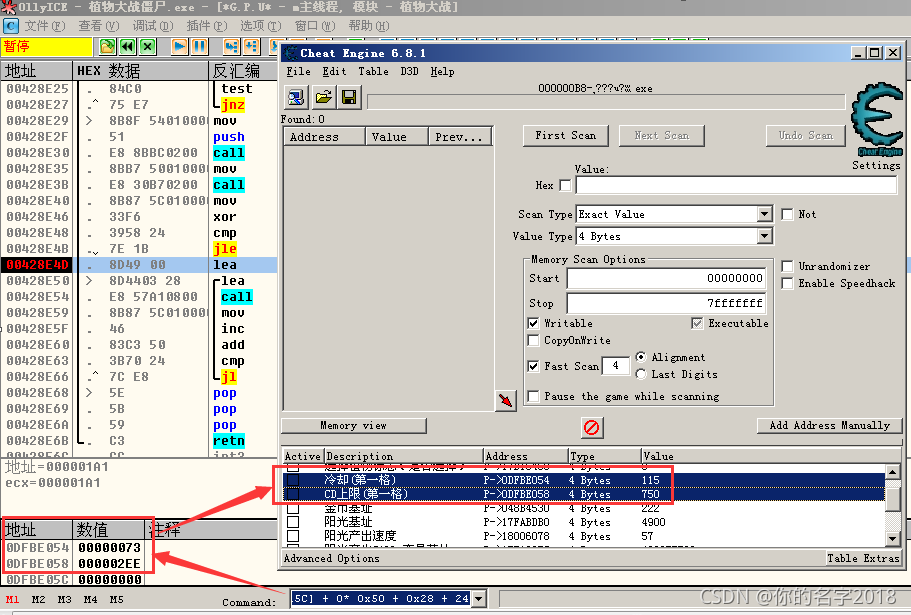911x615 pixels.
Task: Click Fast Scan alignment value field
Action: coord(615,366)
